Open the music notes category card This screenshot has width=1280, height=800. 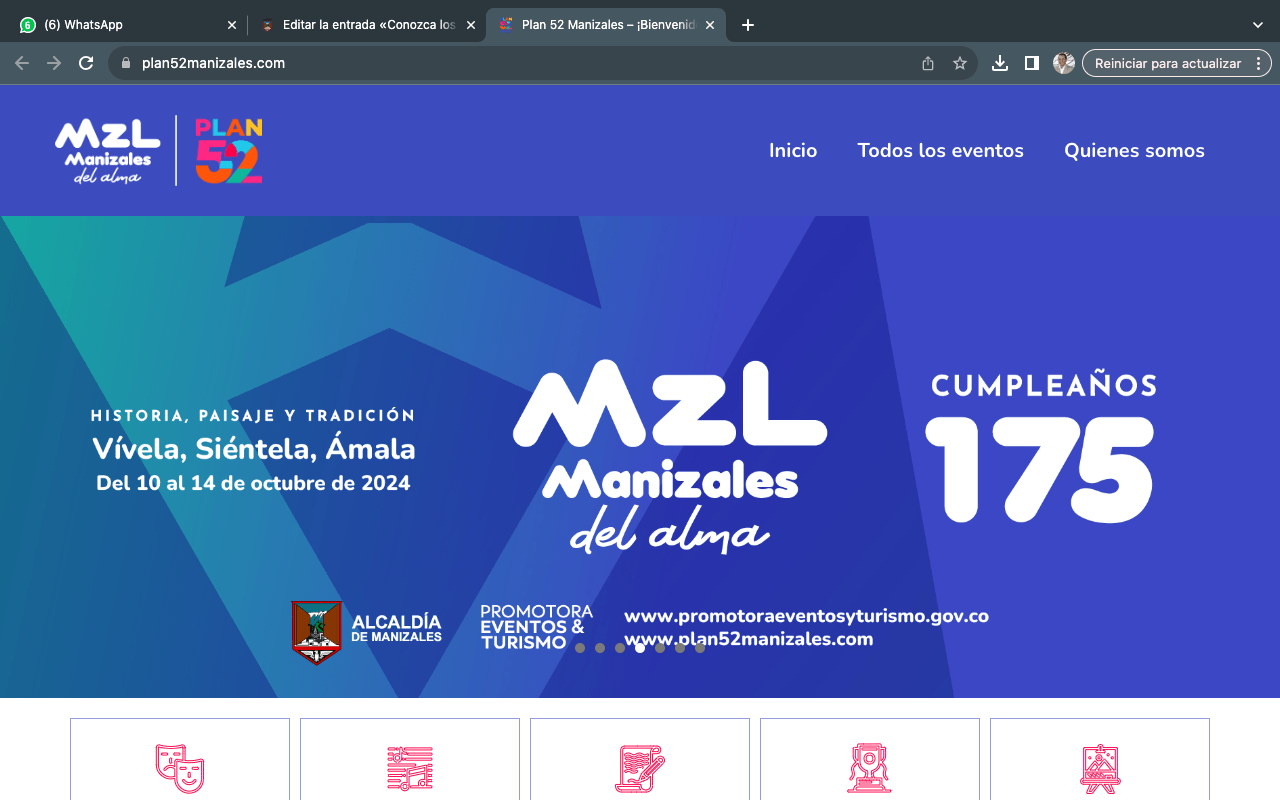click(410, 760)
